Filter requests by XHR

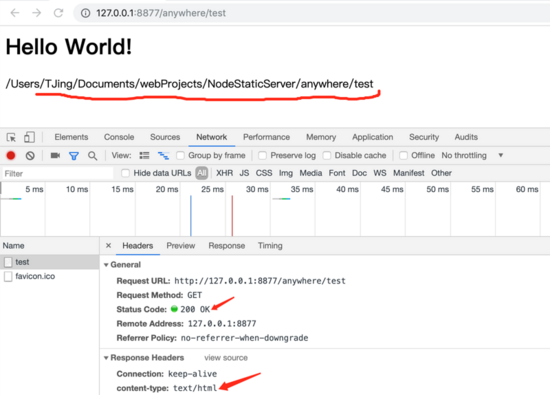(224, 173)
